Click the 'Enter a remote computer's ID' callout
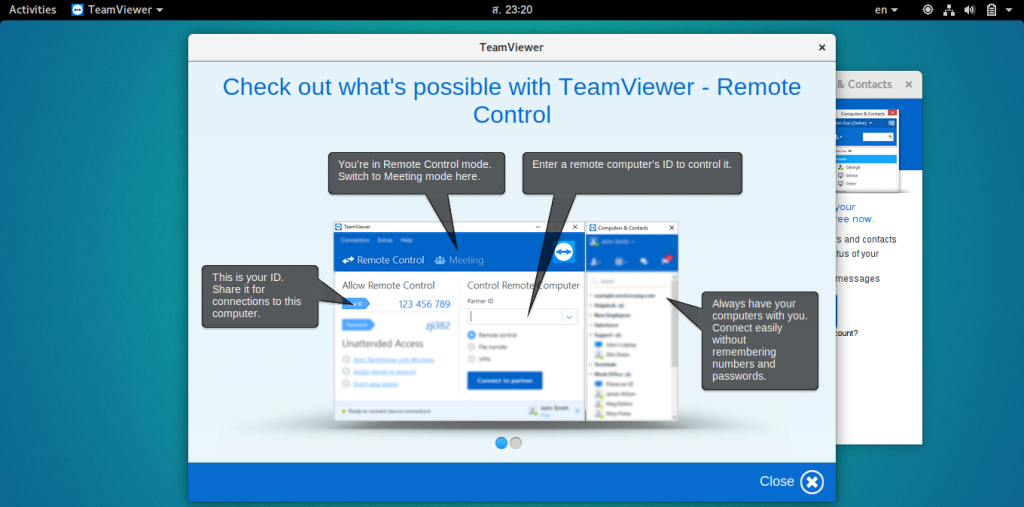 point(632,173)
